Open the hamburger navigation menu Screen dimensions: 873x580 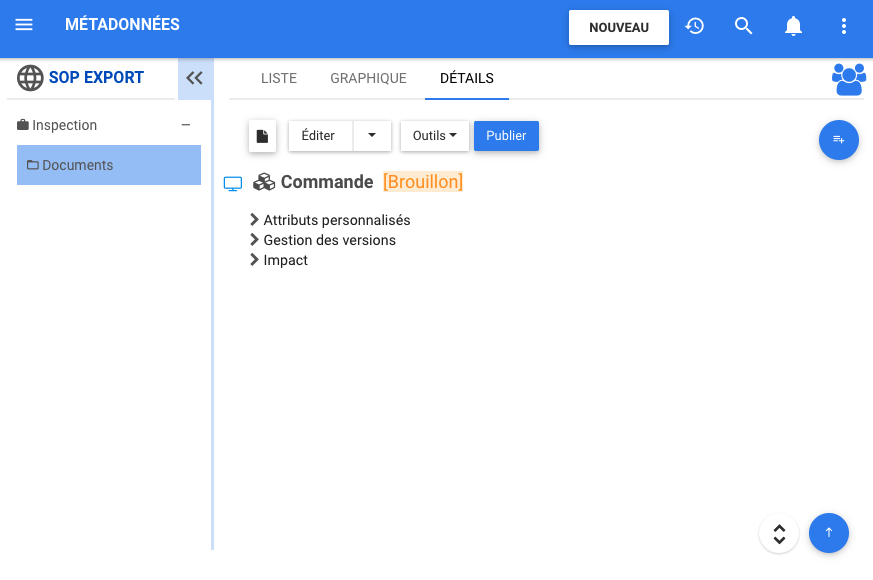click(24, 25)
